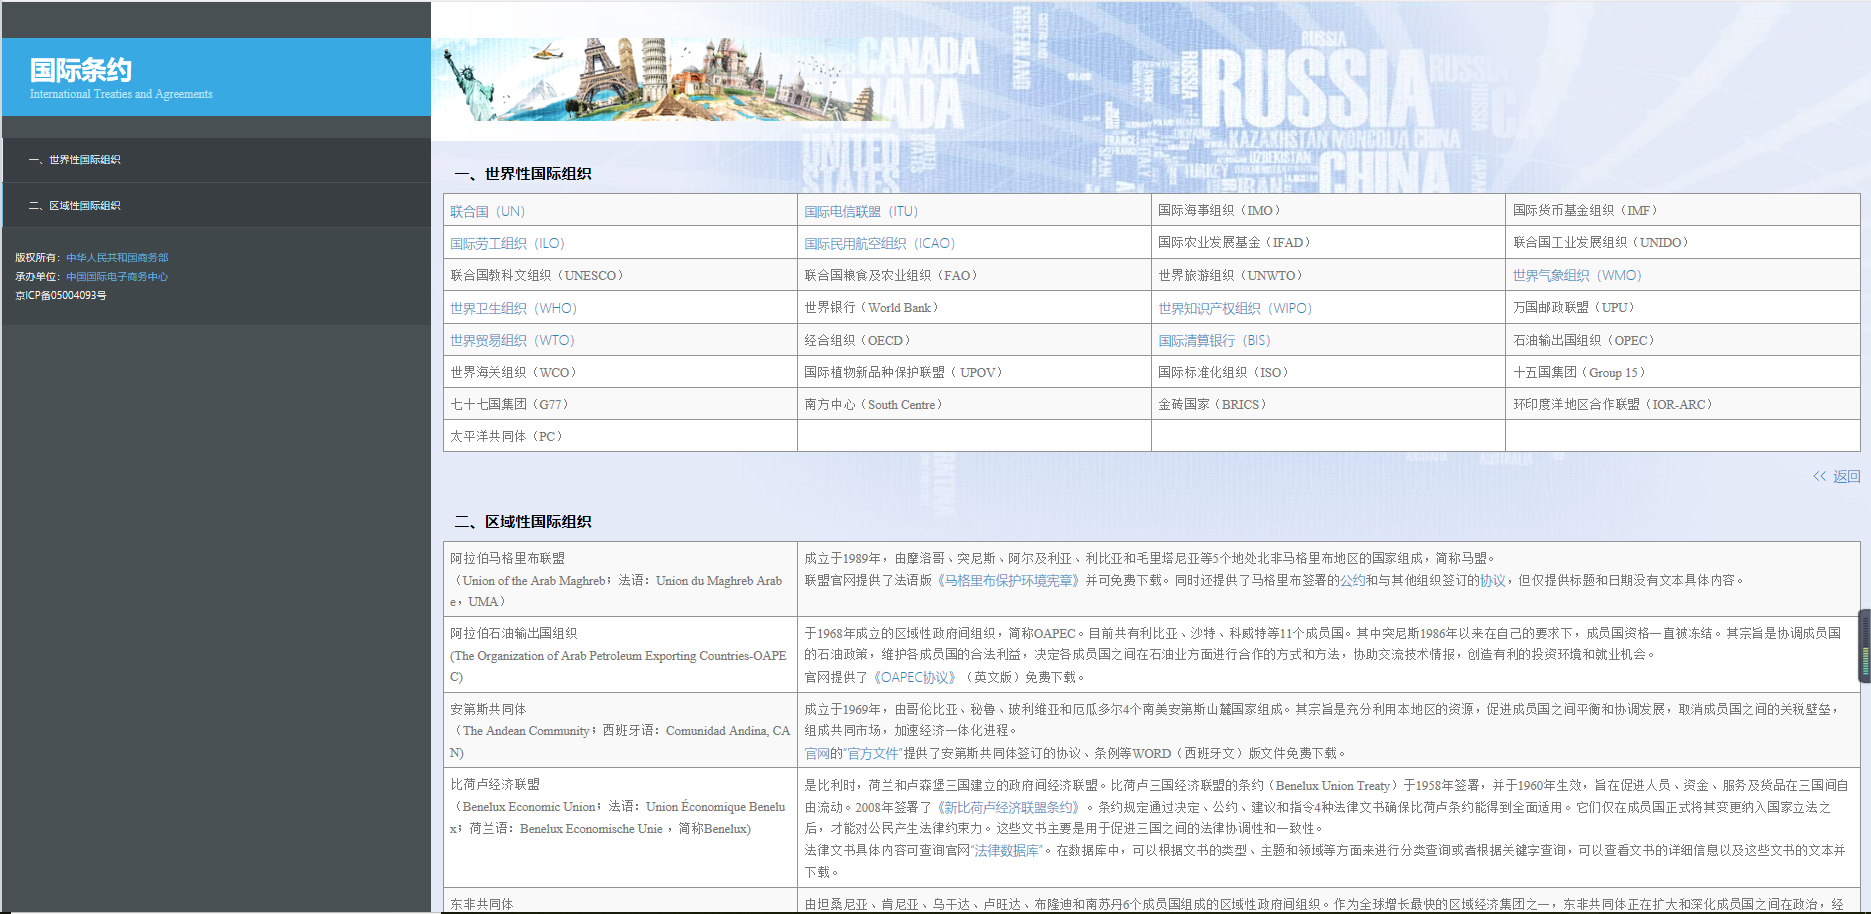The width and height of the screenshot is (1871, 914).
Task: Select cell 国际海事组织（IMO）
Action: coord(1328,210)
